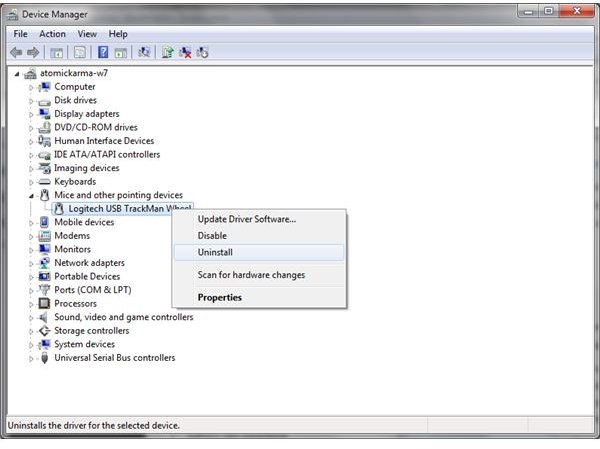Select the System devices label

(x=84, y=344)
